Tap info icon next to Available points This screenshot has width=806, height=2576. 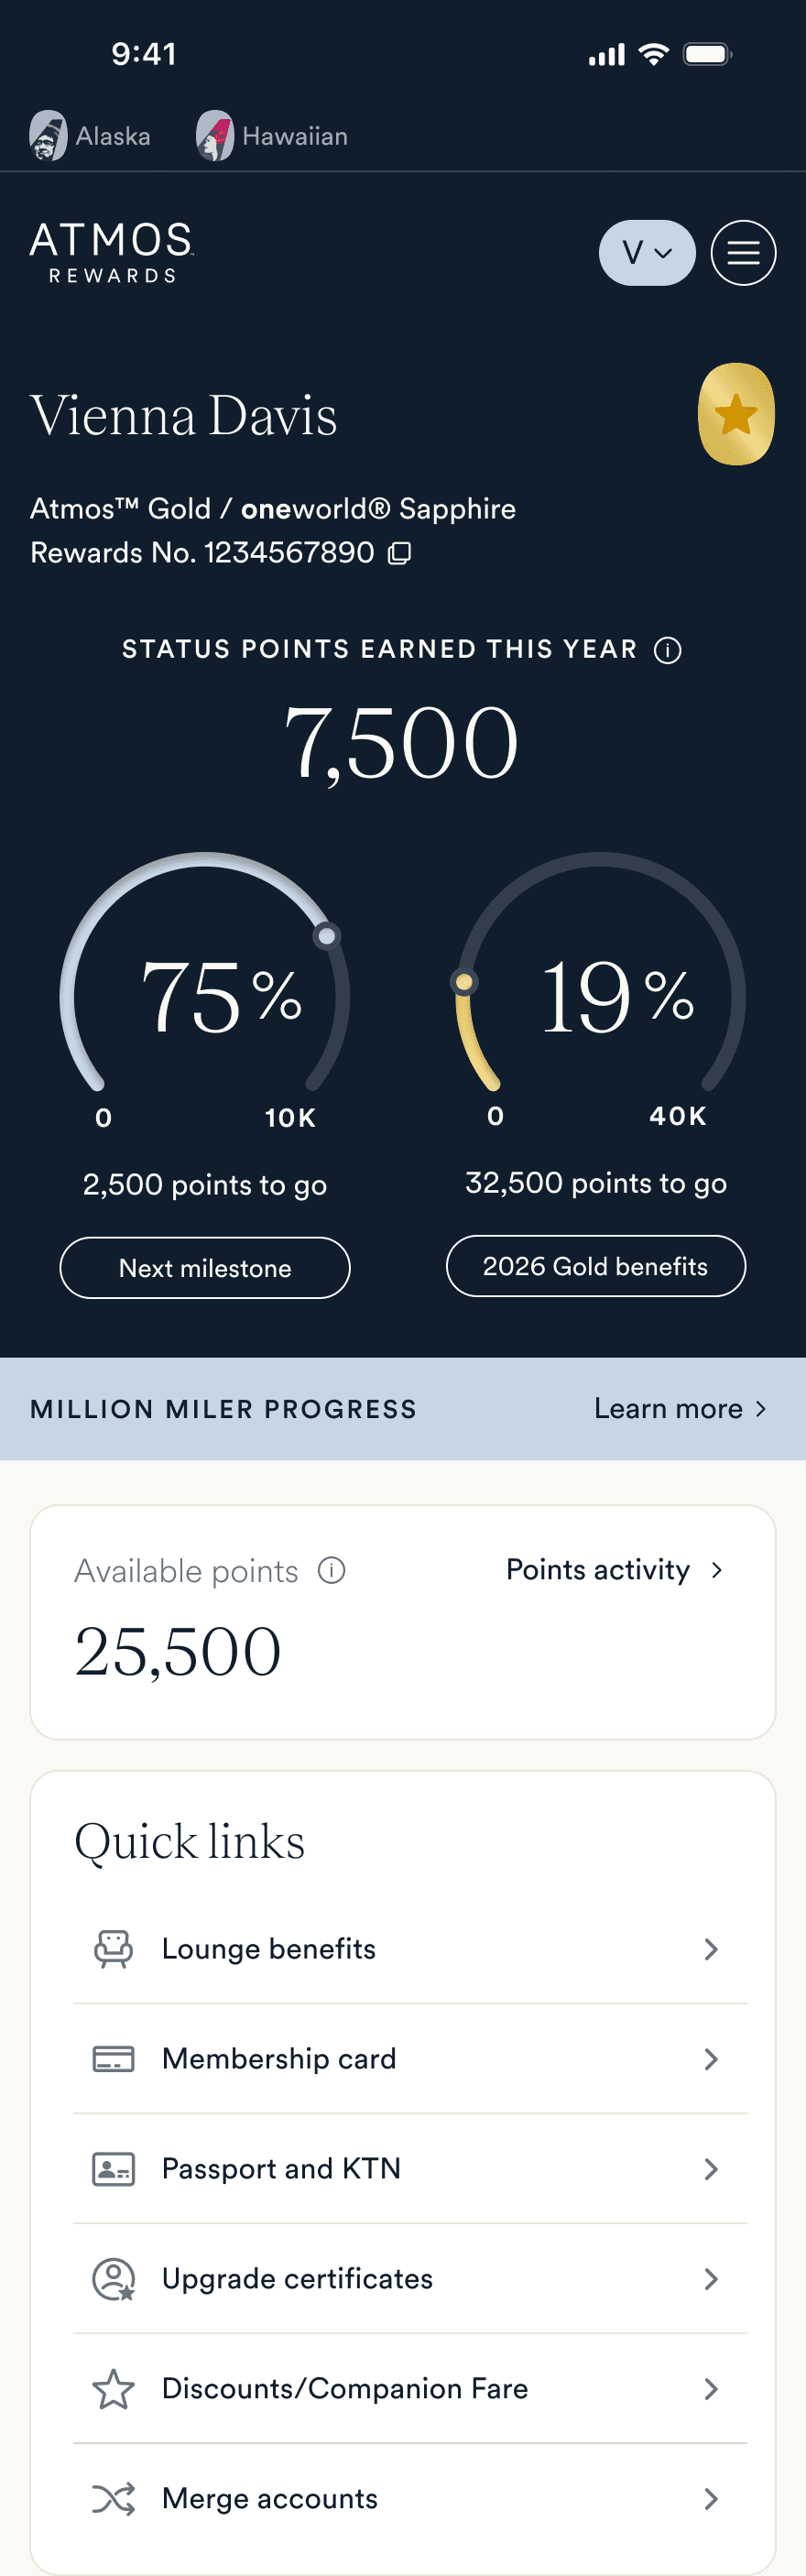331,1570
